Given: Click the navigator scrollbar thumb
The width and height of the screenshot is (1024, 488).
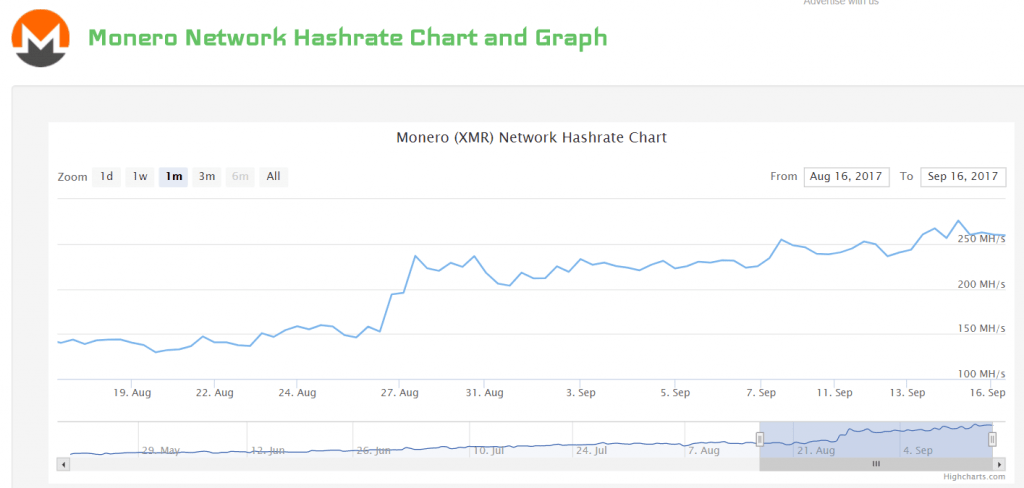Looking at the screenshot, I should tap(876, 464).
